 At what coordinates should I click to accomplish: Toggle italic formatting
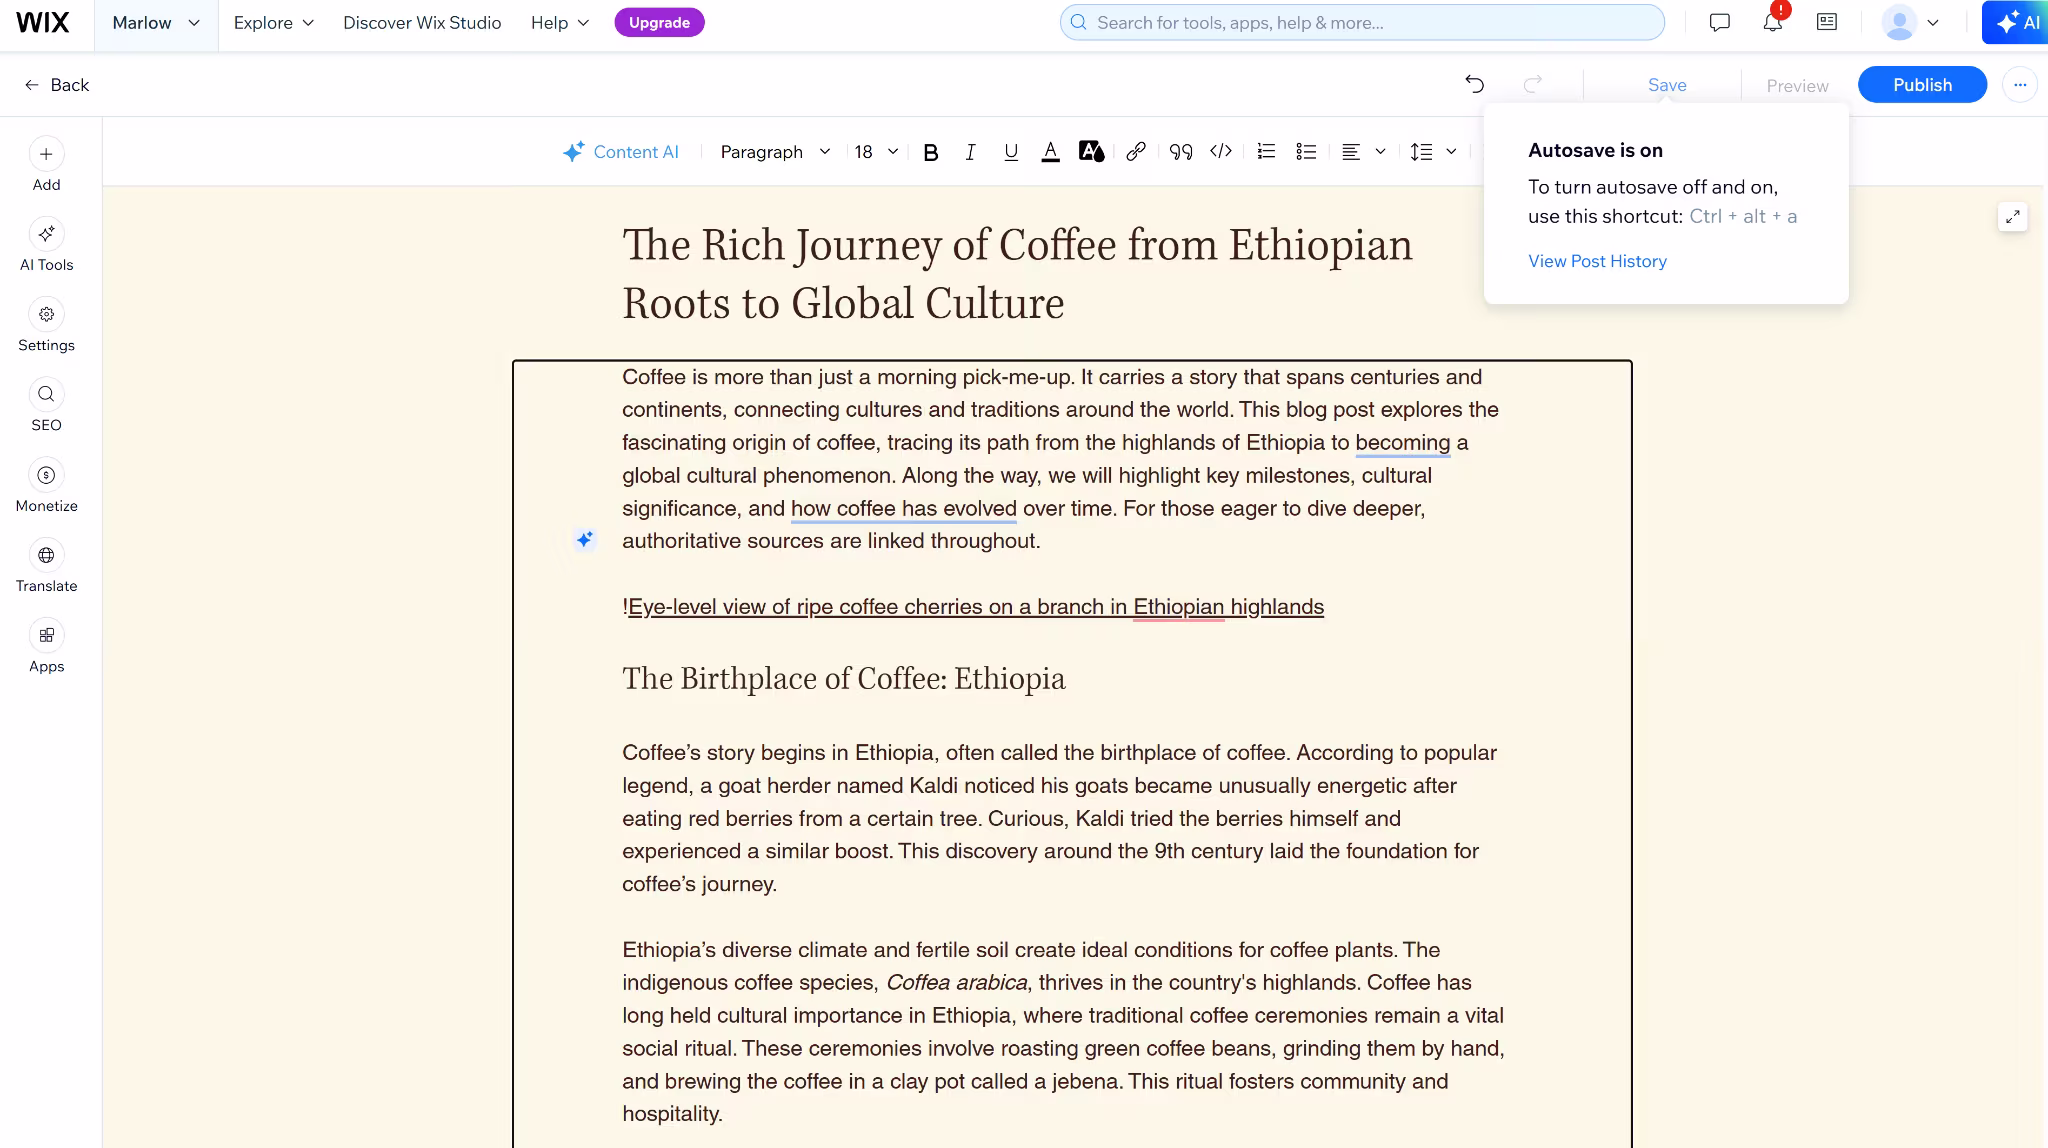(x=970, y=152)
